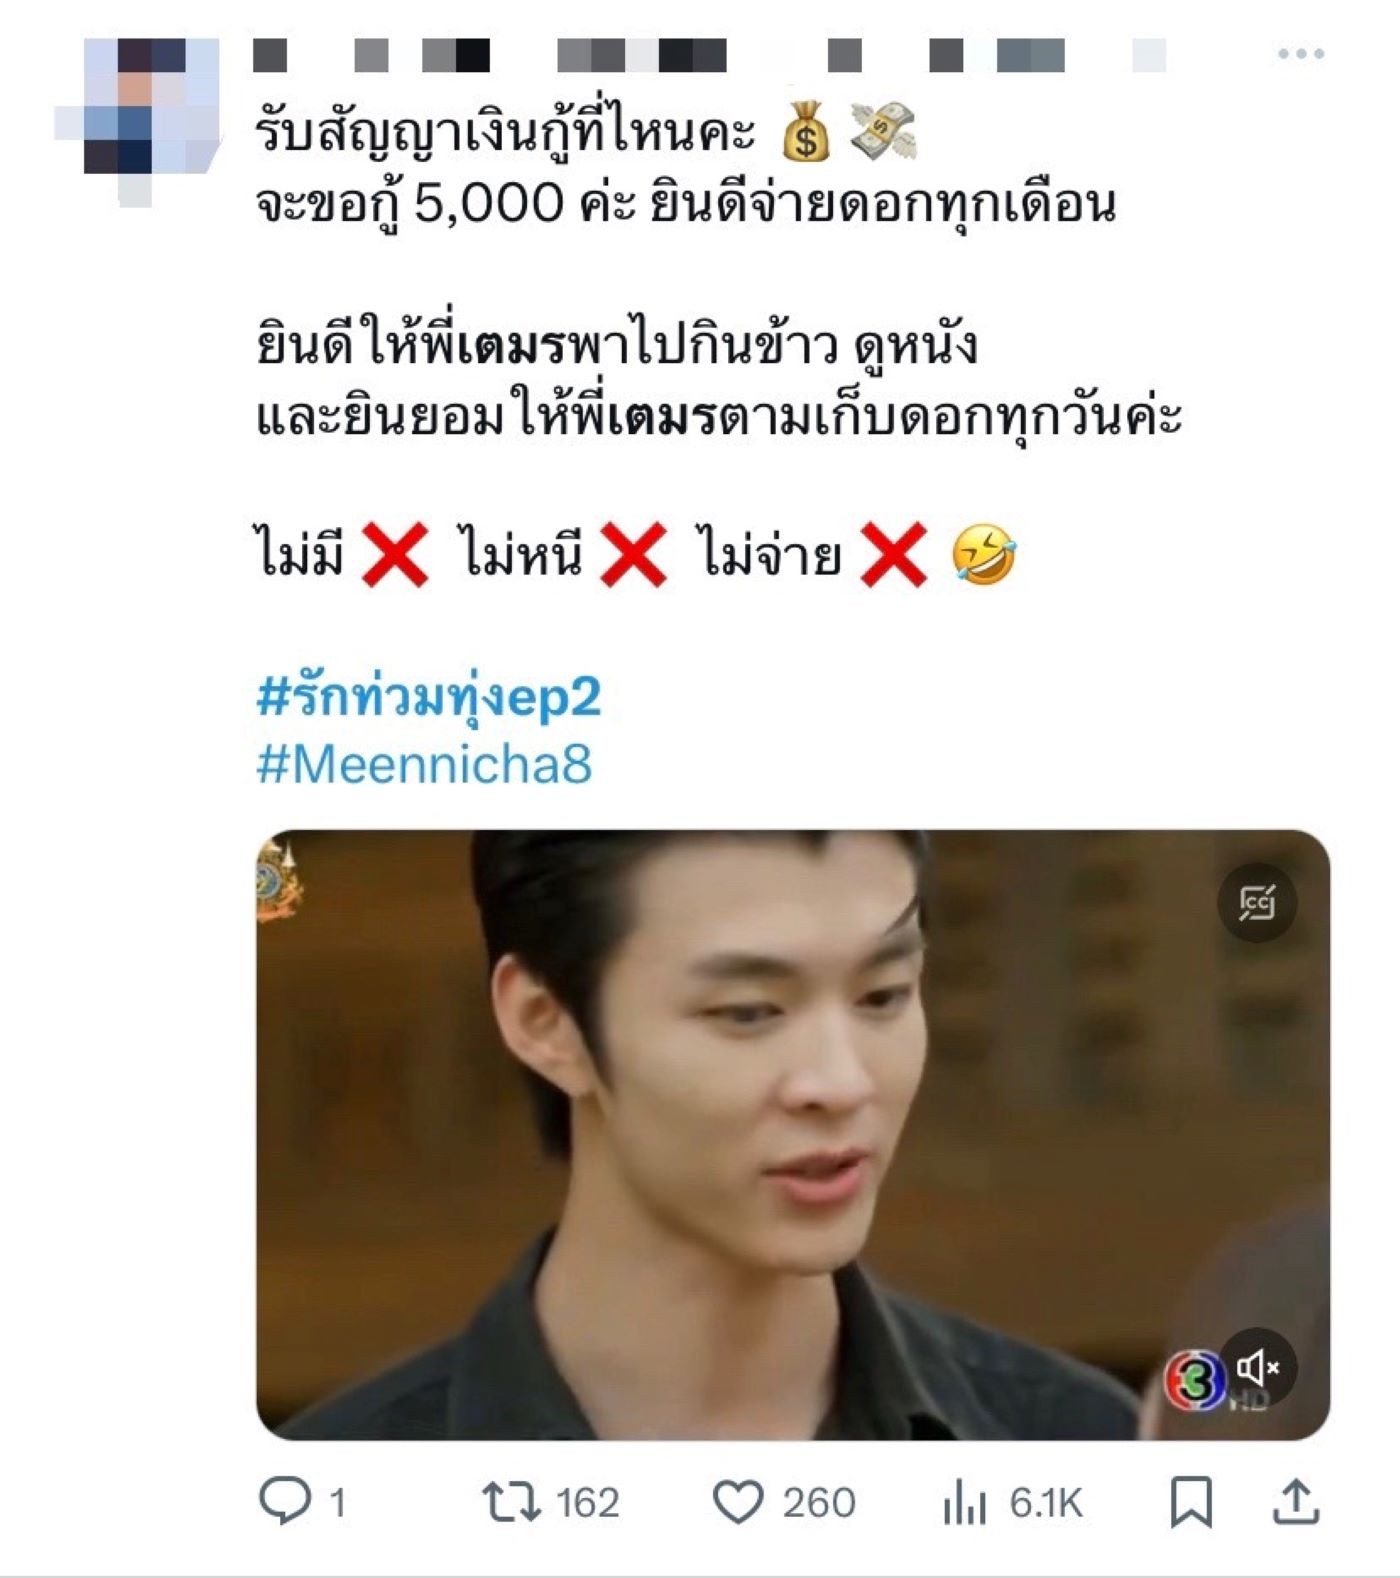This screenshot has width=1400, height=1578.
Task: Click the reply speech bubble icon
Action: point(285,1501)
